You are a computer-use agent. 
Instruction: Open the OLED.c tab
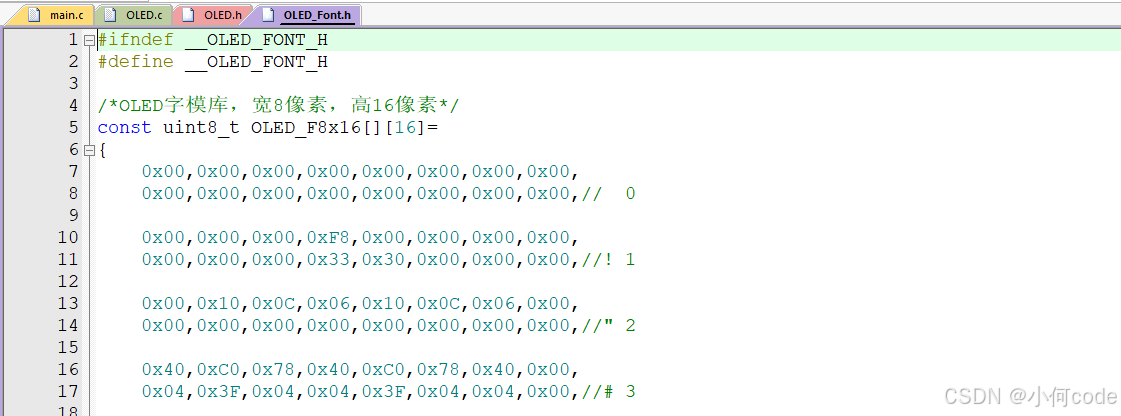134,14
